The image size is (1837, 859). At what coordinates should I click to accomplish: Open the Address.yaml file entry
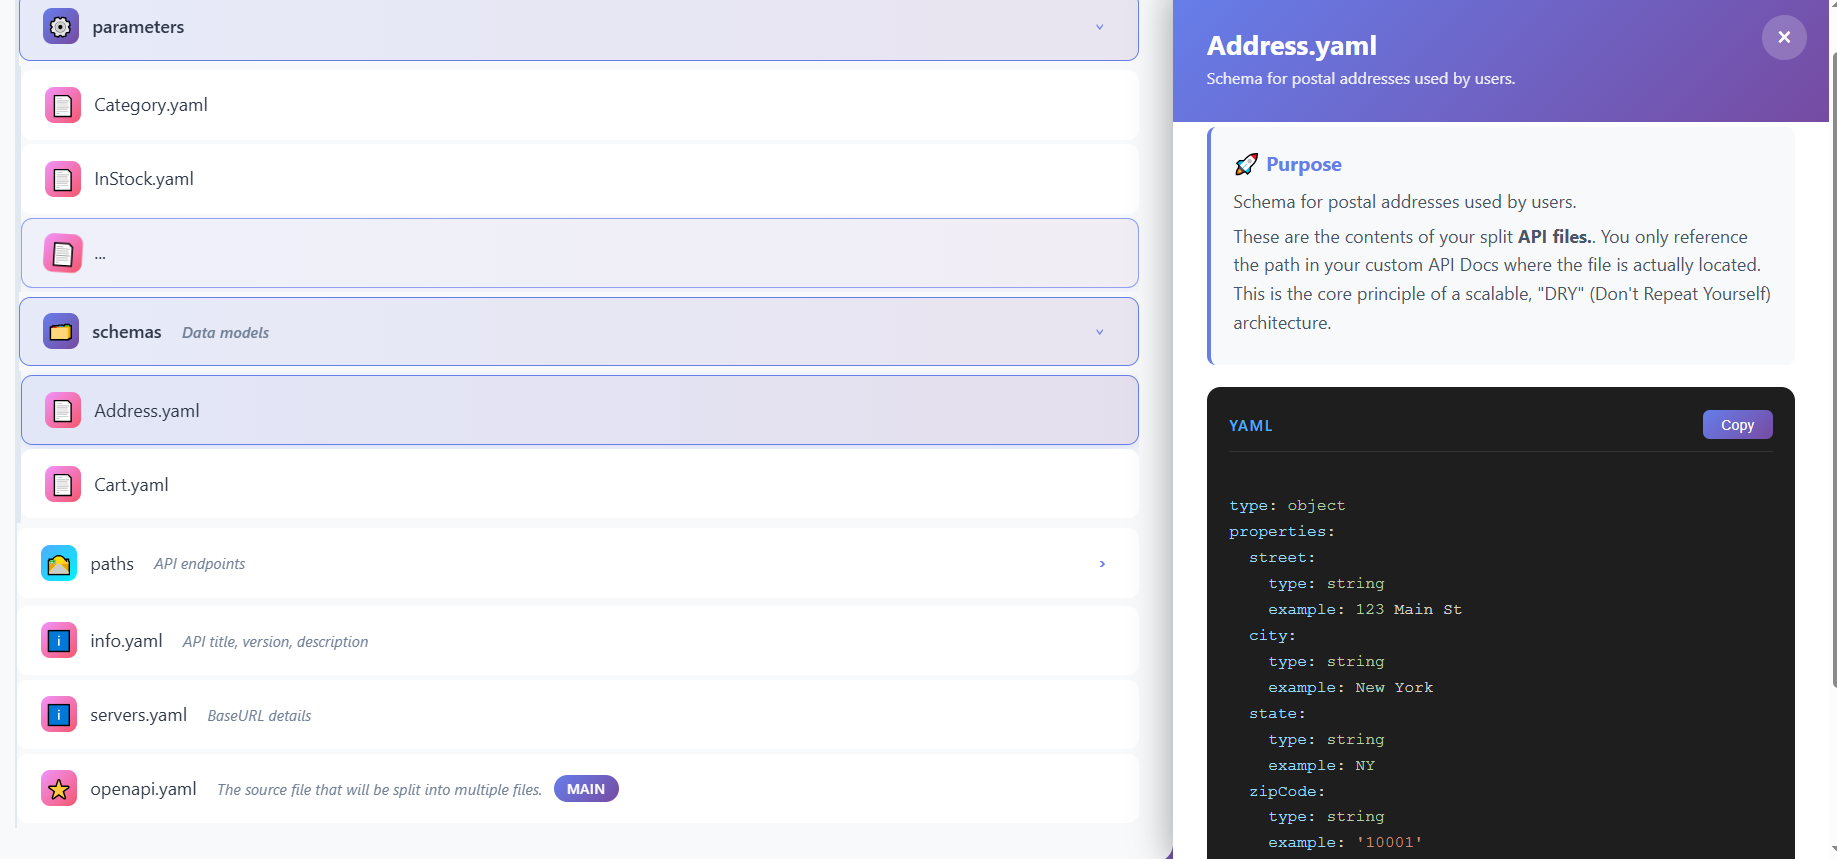pyautogui.click(x=147, y=411)
